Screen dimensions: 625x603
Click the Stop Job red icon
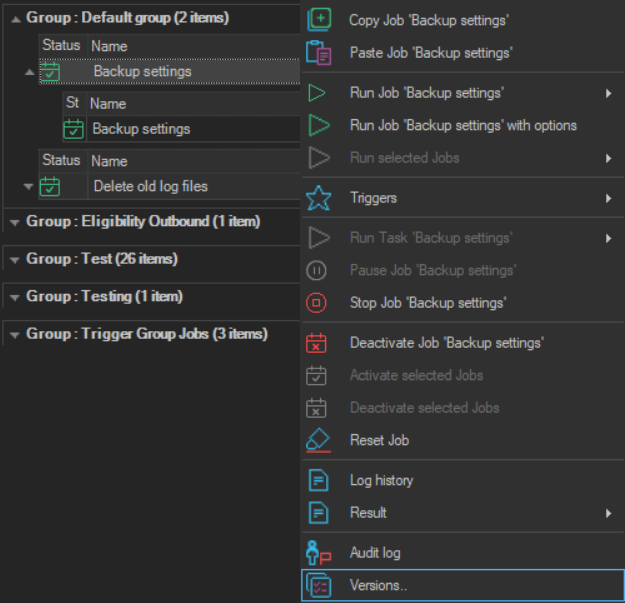pos(317,302)
